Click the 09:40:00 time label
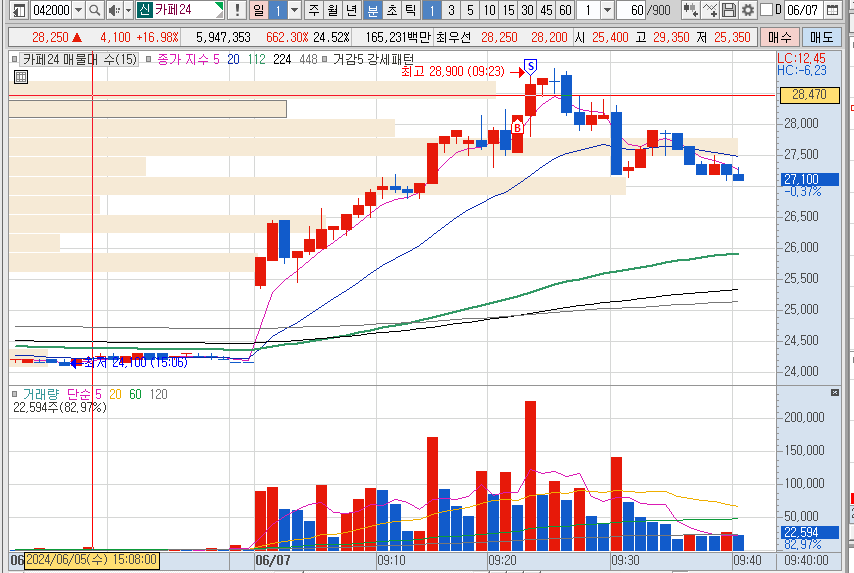Screen dimensions: 854x573 click(x=807, y=560)
